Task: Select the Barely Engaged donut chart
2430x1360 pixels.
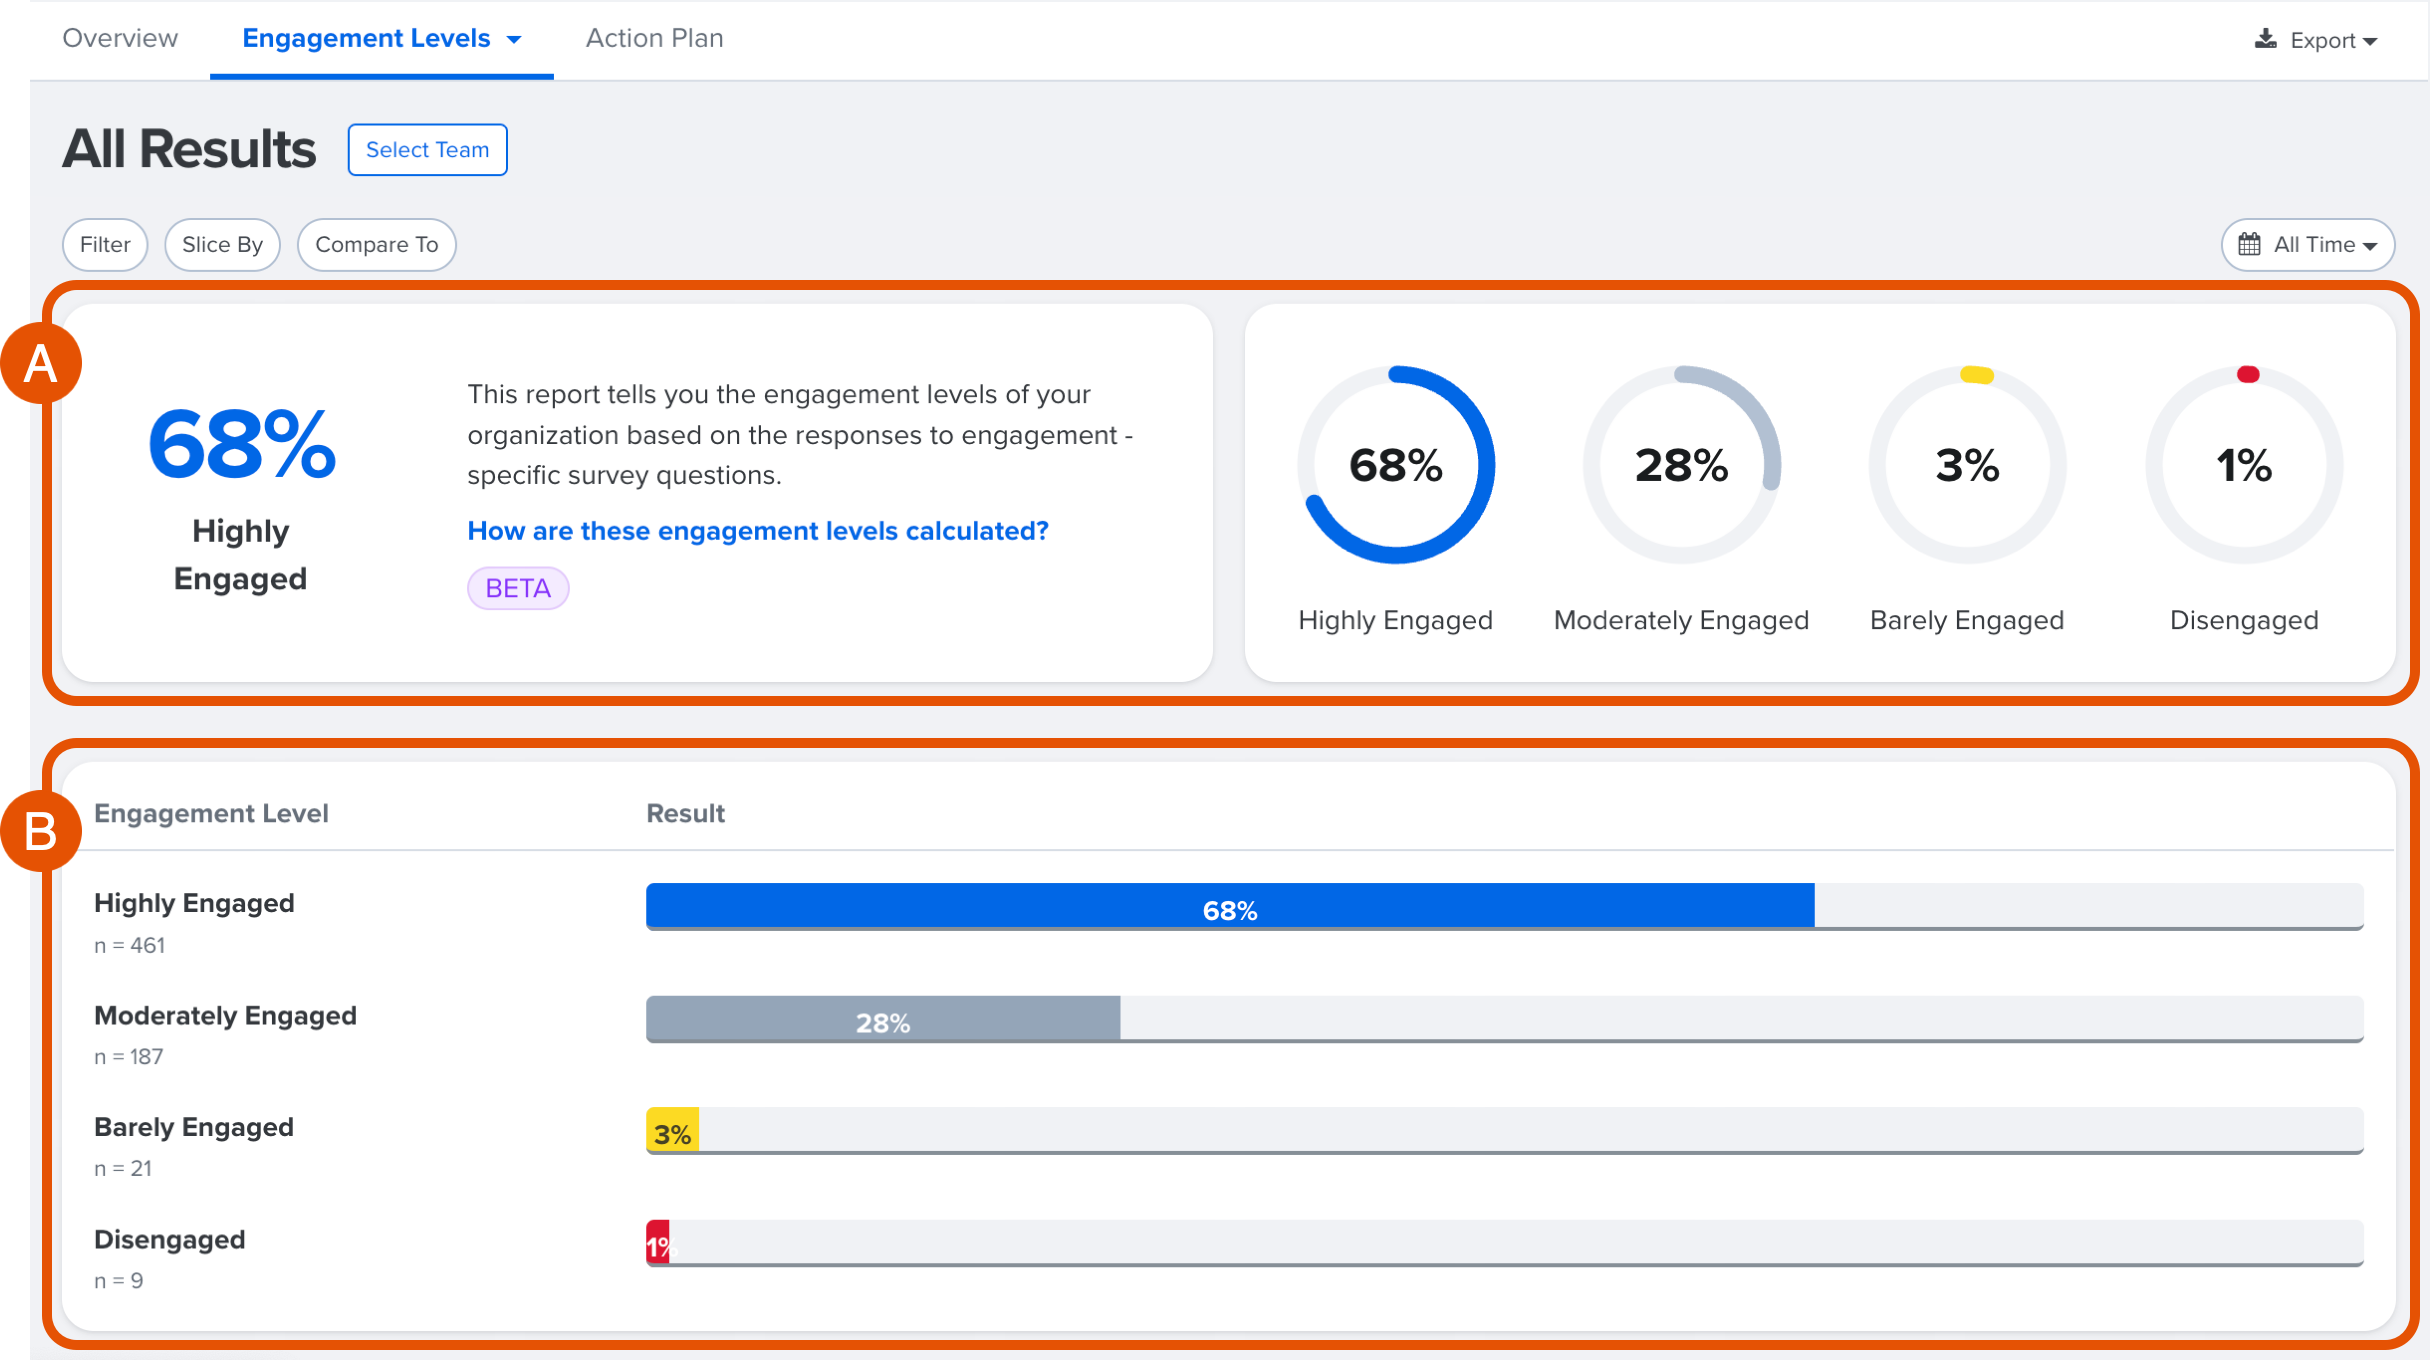Action: click(1966, 465)
